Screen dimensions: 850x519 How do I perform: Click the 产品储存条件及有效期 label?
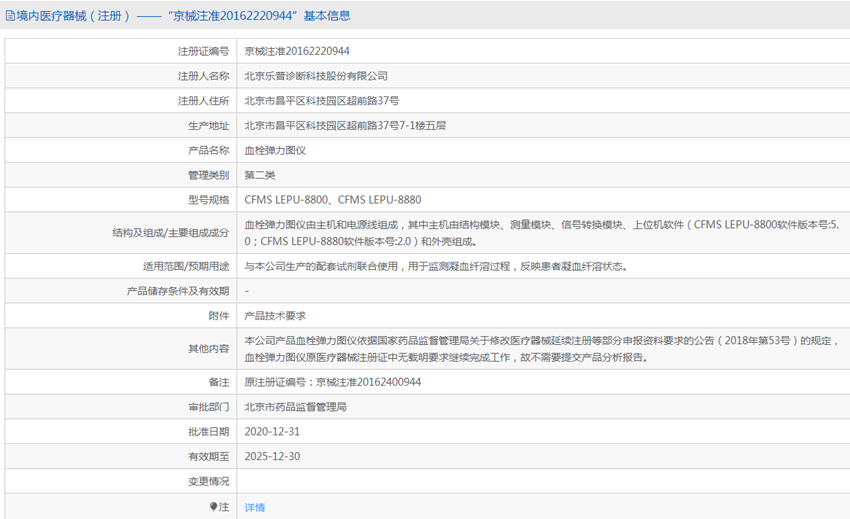pos(178,291)
